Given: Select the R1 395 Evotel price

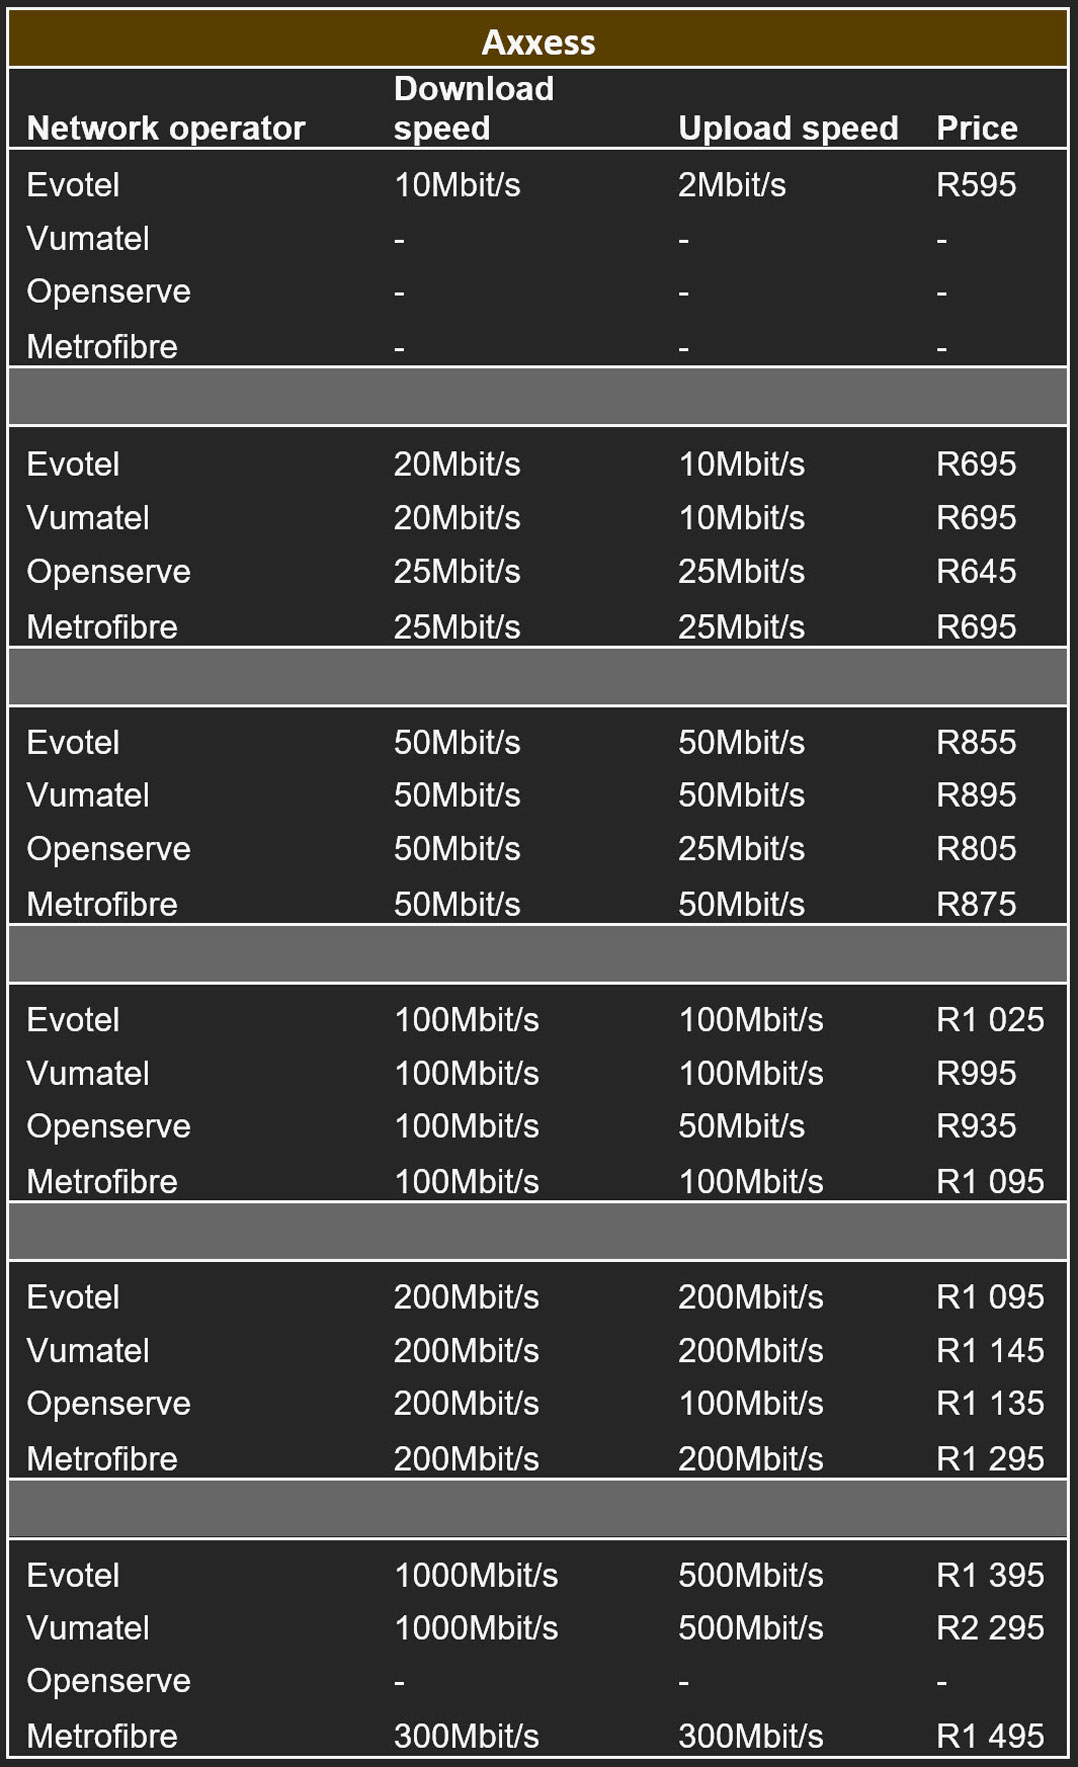Looking at the screenshot, I should click(x=989, y=1575).
